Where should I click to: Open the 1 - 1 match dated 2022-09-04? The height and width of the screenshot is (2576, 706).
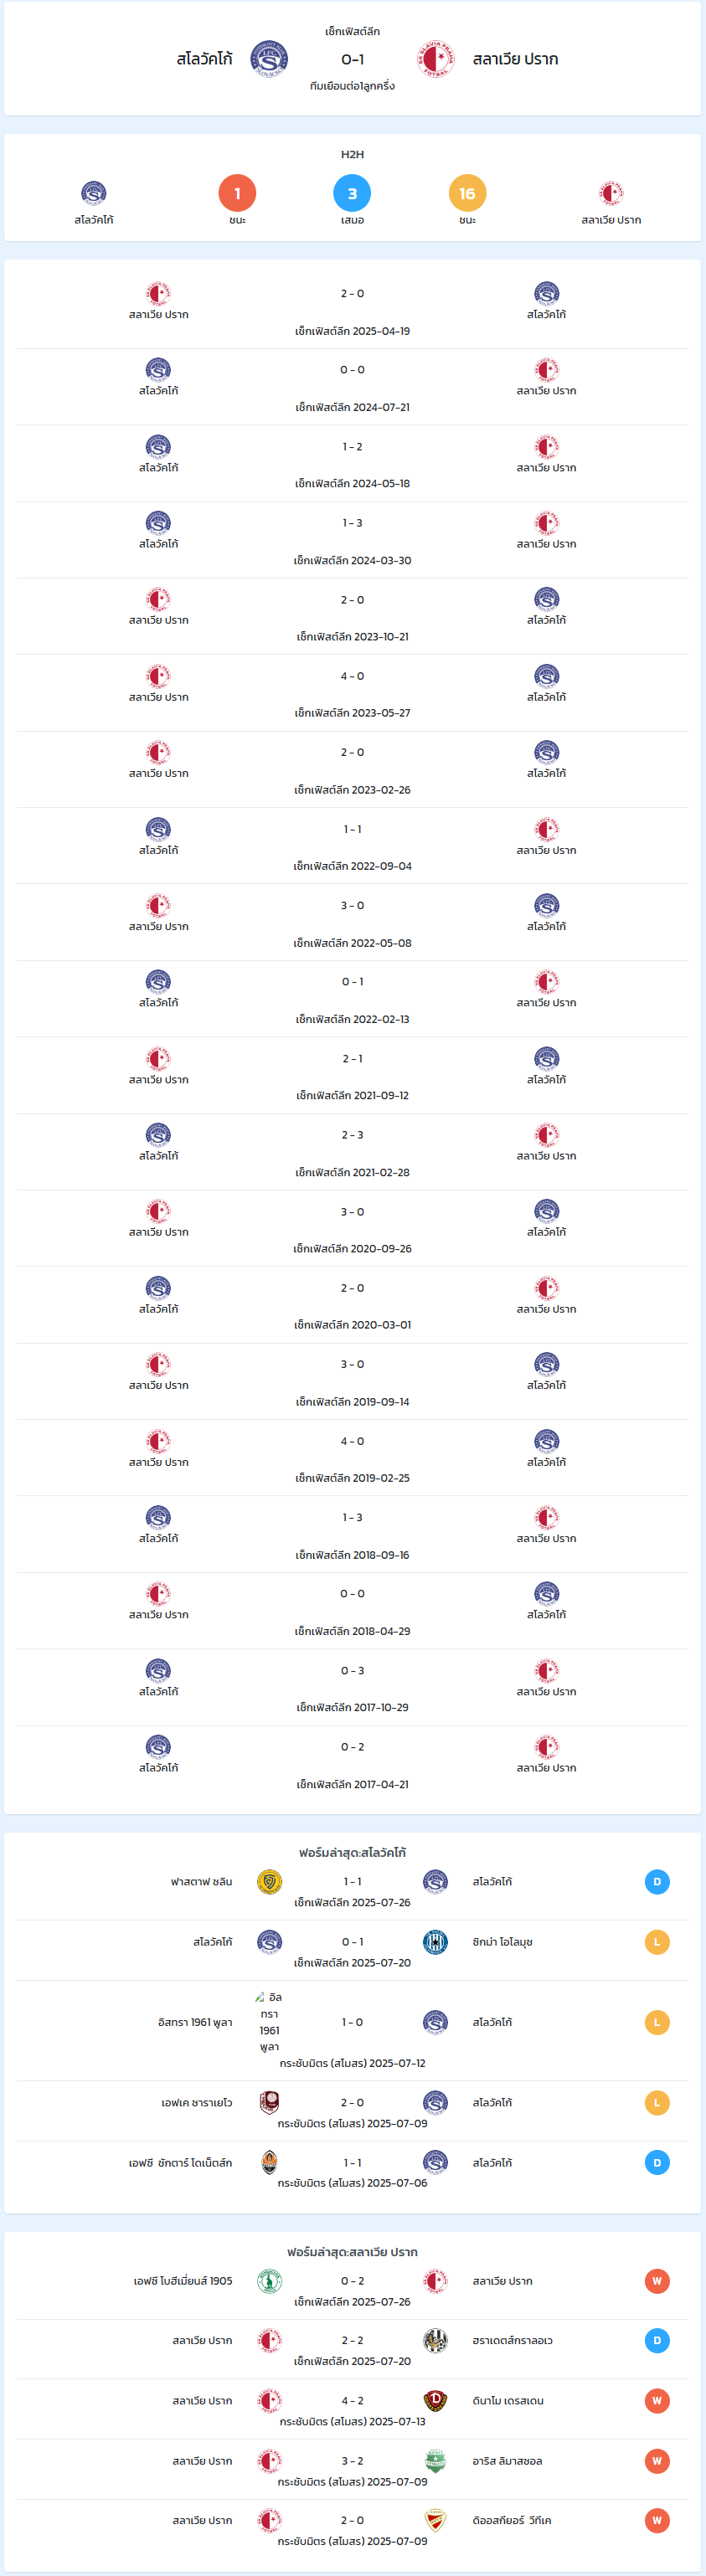[352, 846]
